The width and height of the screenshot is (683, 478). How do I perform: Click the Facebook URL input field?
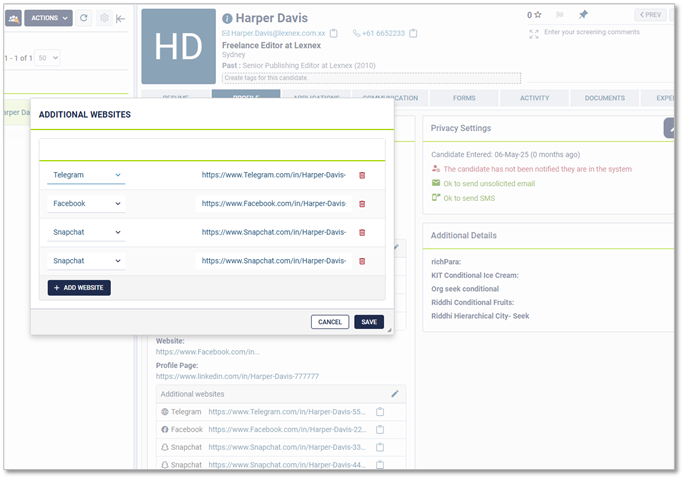(x=274, y=204)
